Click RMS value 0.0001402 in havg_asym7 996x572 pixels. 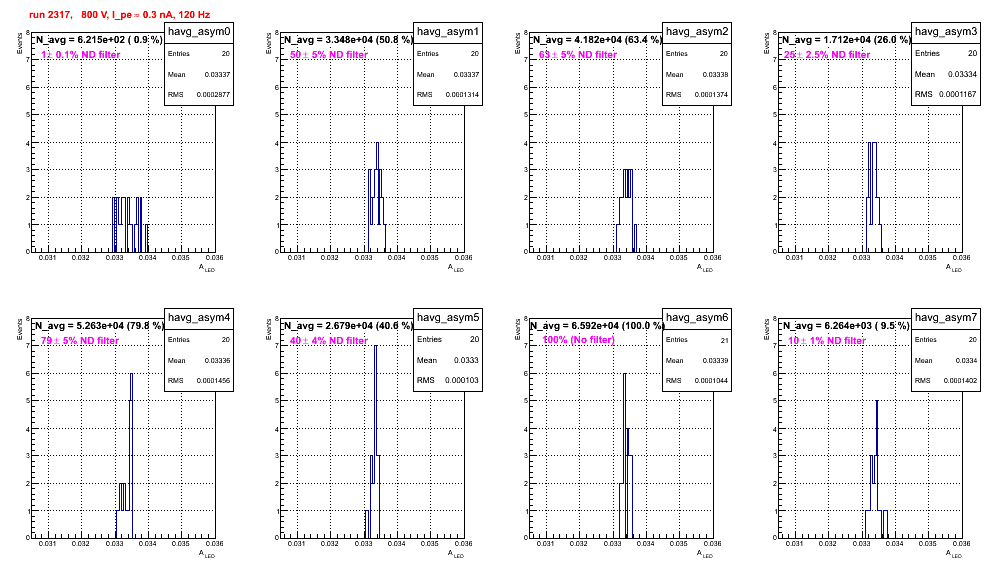(x=960, y=381)
